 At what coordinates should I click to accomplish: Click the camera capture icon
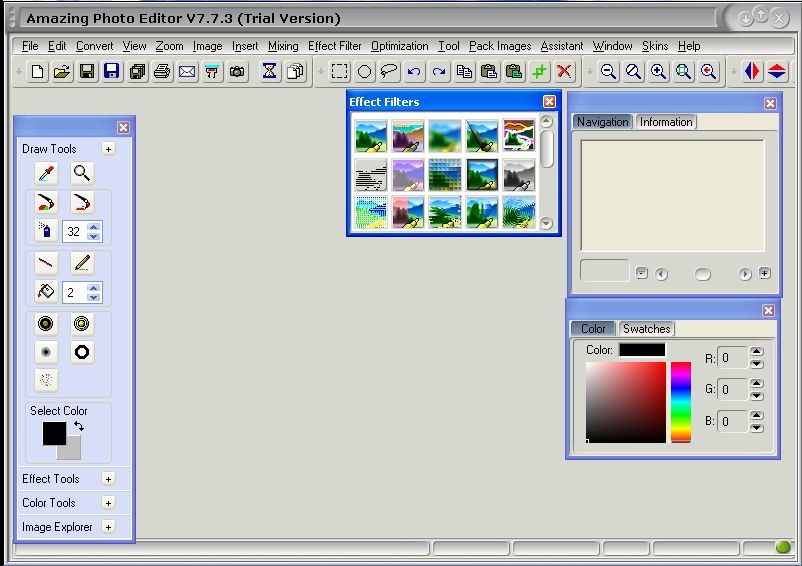pos(236,72)
